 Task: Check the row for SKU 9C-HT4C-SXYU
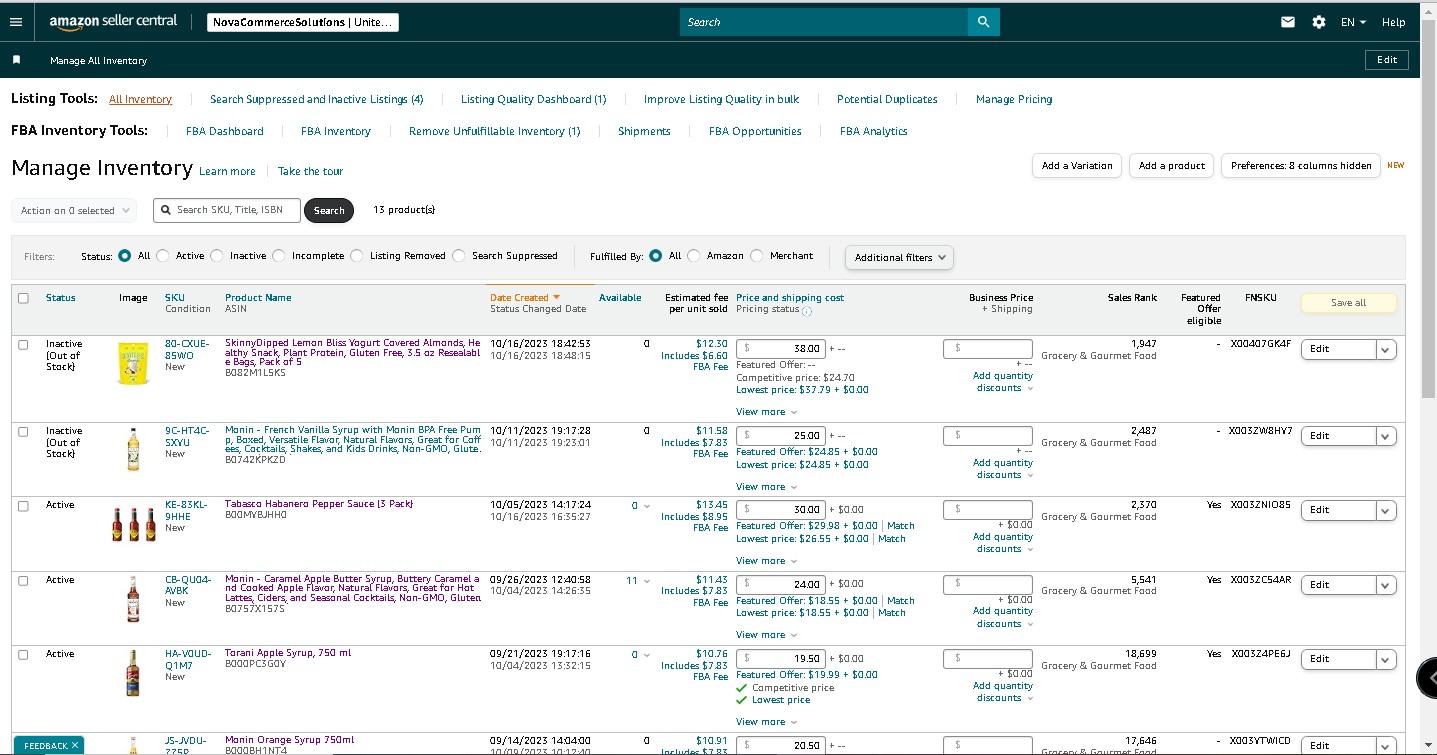tap(23, 431)
